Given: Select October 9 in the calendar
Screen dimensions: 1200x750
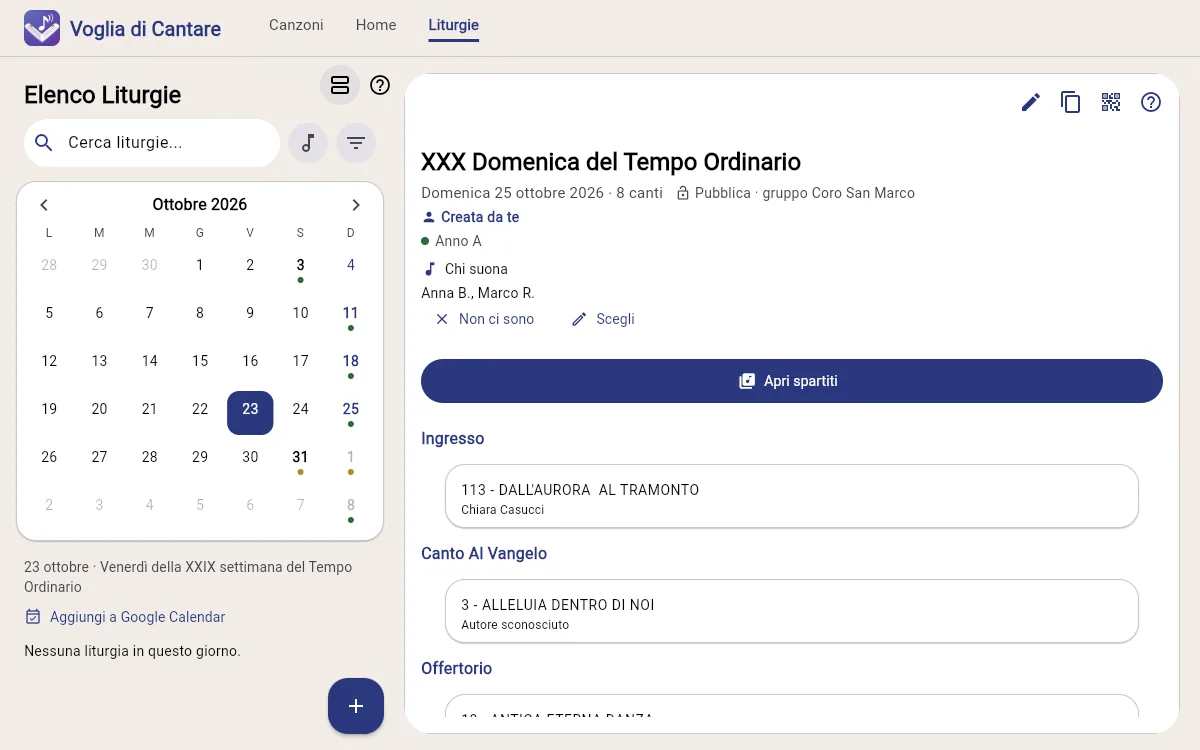Looking at the screenshot, I should [250, 313].
